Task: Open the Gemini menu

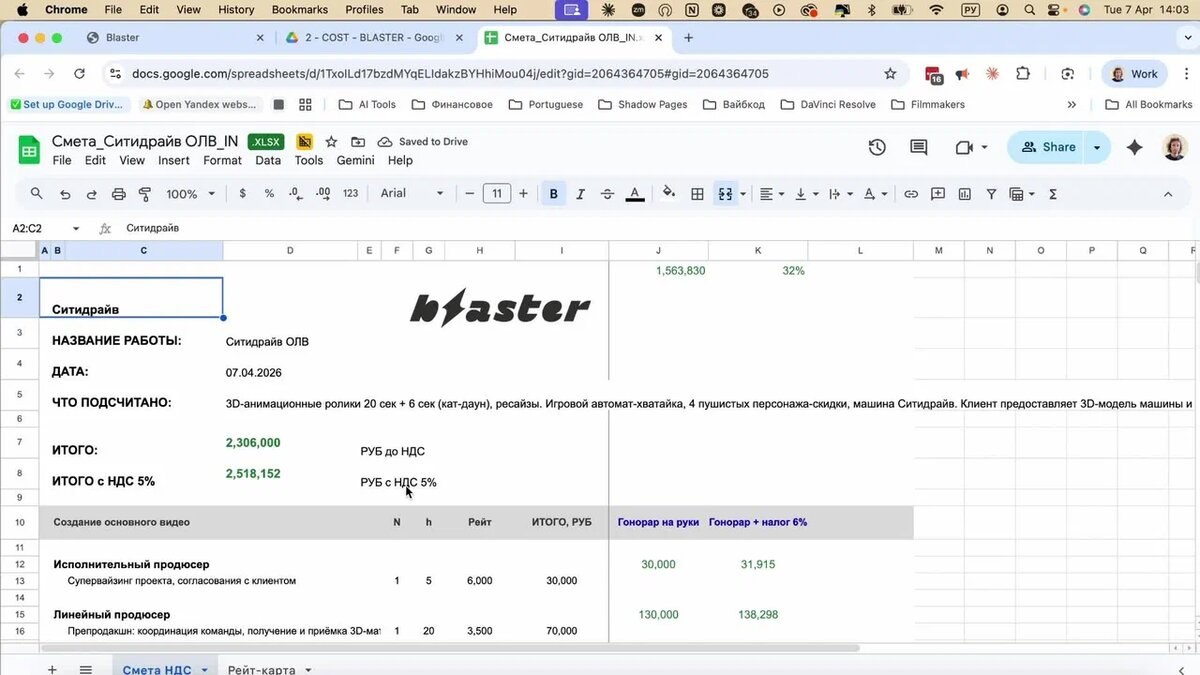Action: (355, 160)
